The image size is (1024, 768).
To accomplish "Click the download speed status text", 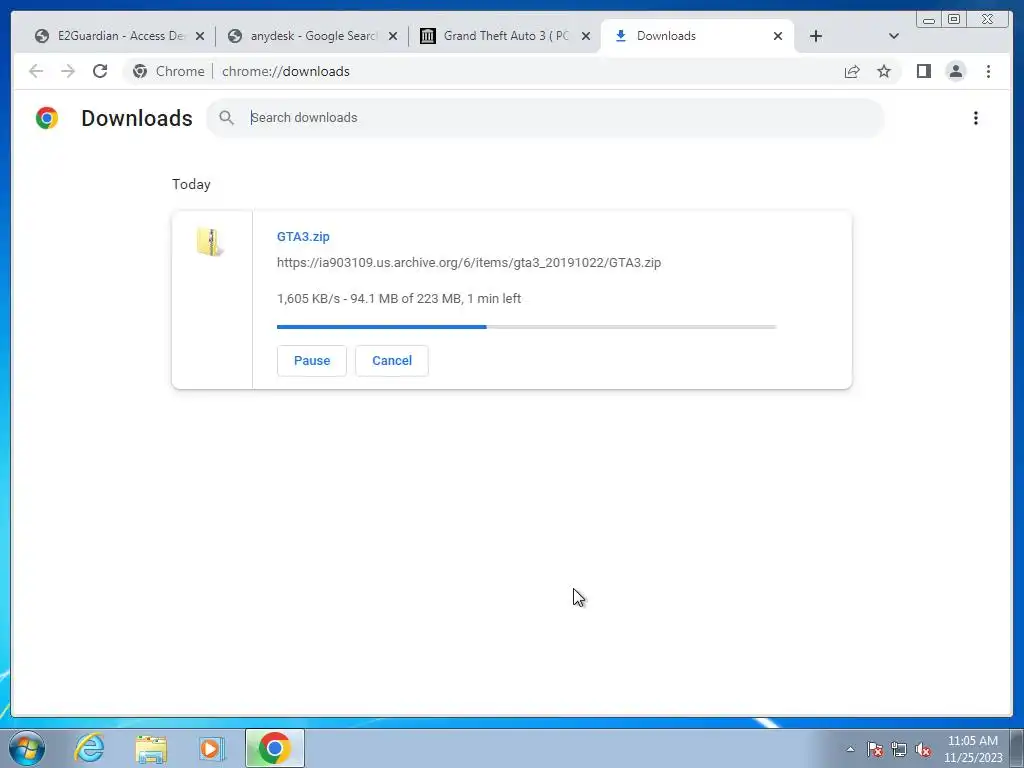I will [x=399, y=298].
